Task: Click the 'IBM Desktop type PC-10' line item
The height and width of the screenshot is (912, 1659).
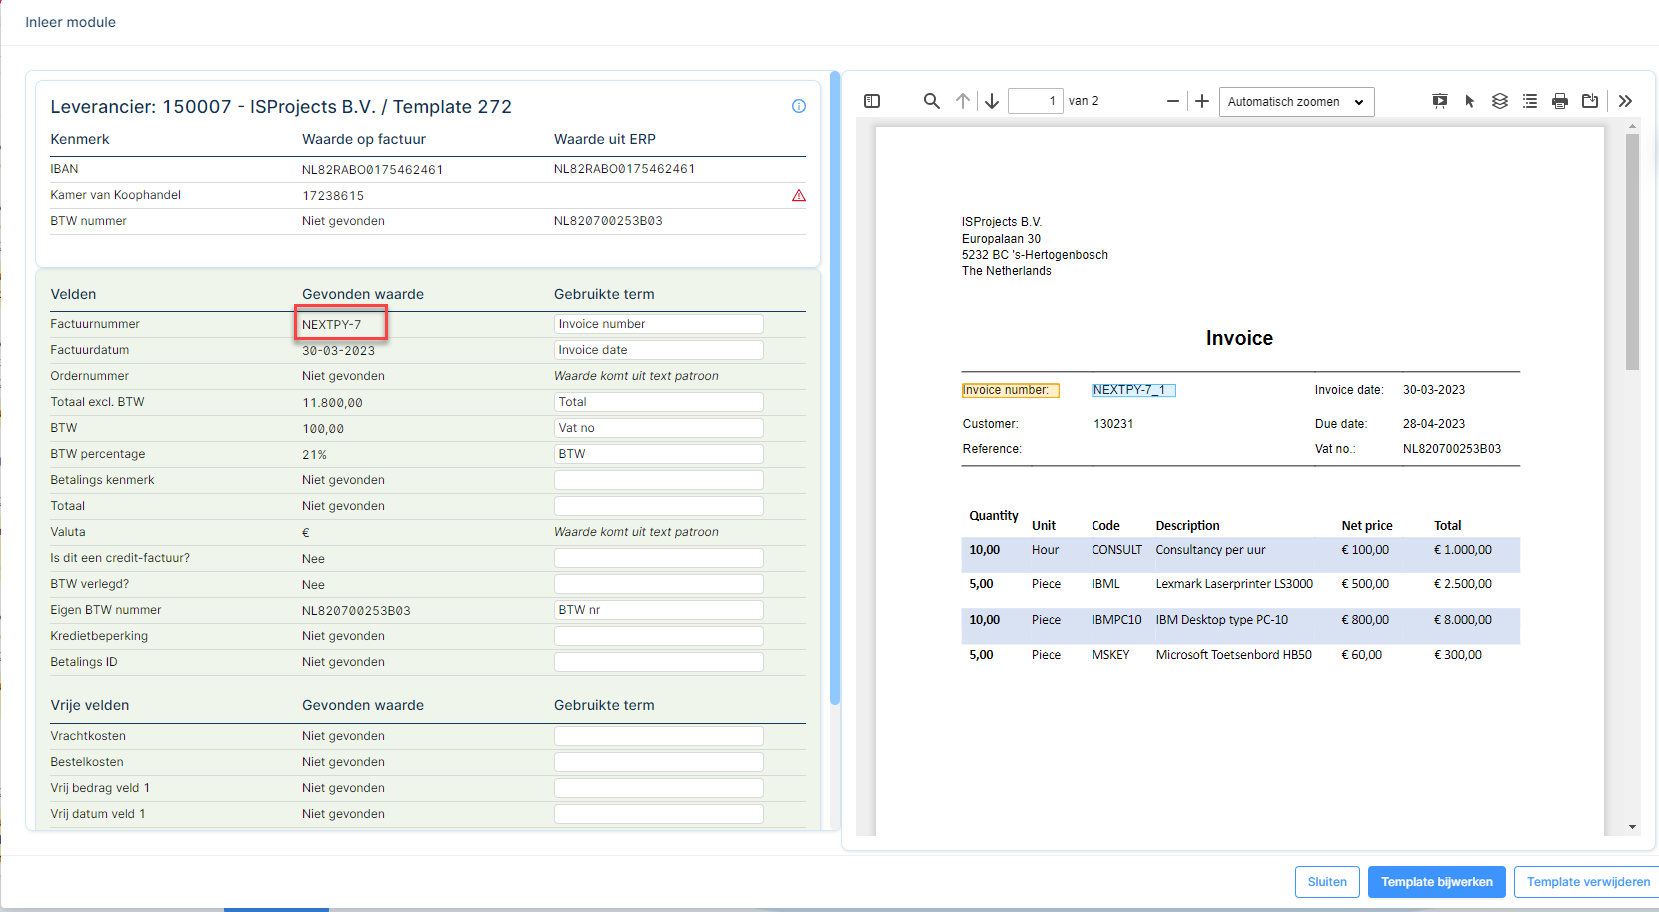Action: point(1221,620)
